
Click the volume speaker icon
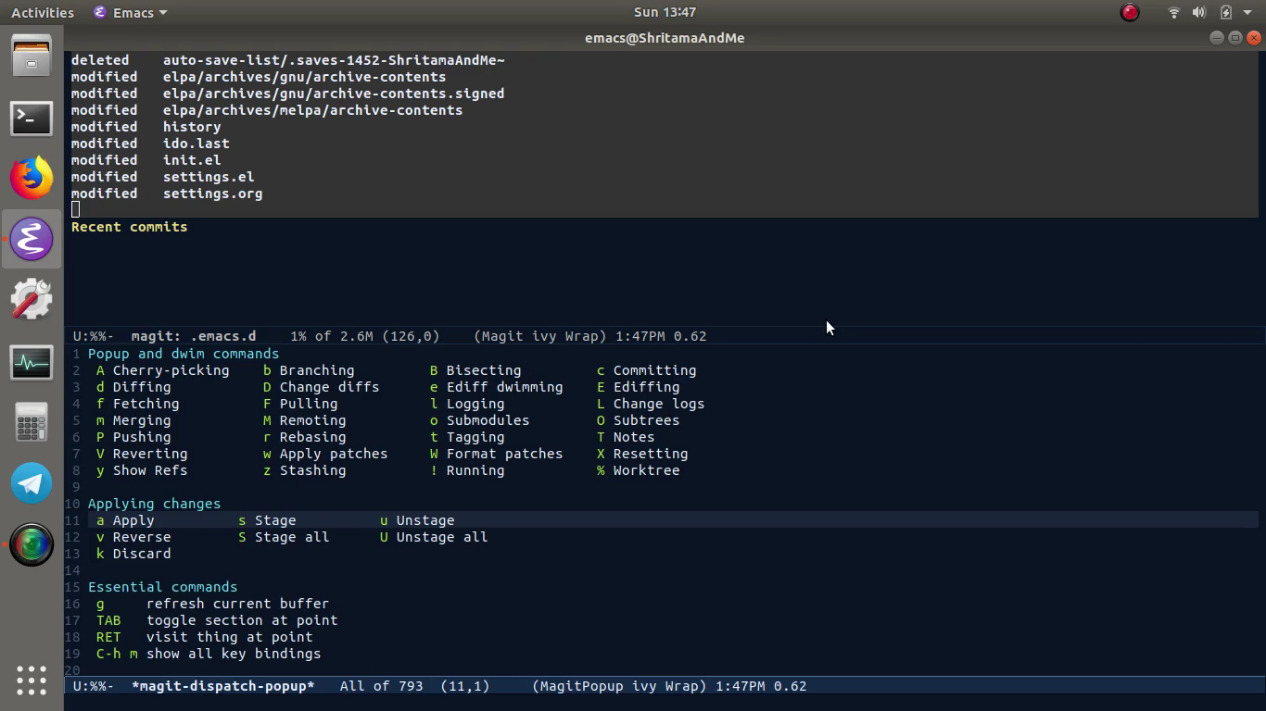coord(1199,13)
